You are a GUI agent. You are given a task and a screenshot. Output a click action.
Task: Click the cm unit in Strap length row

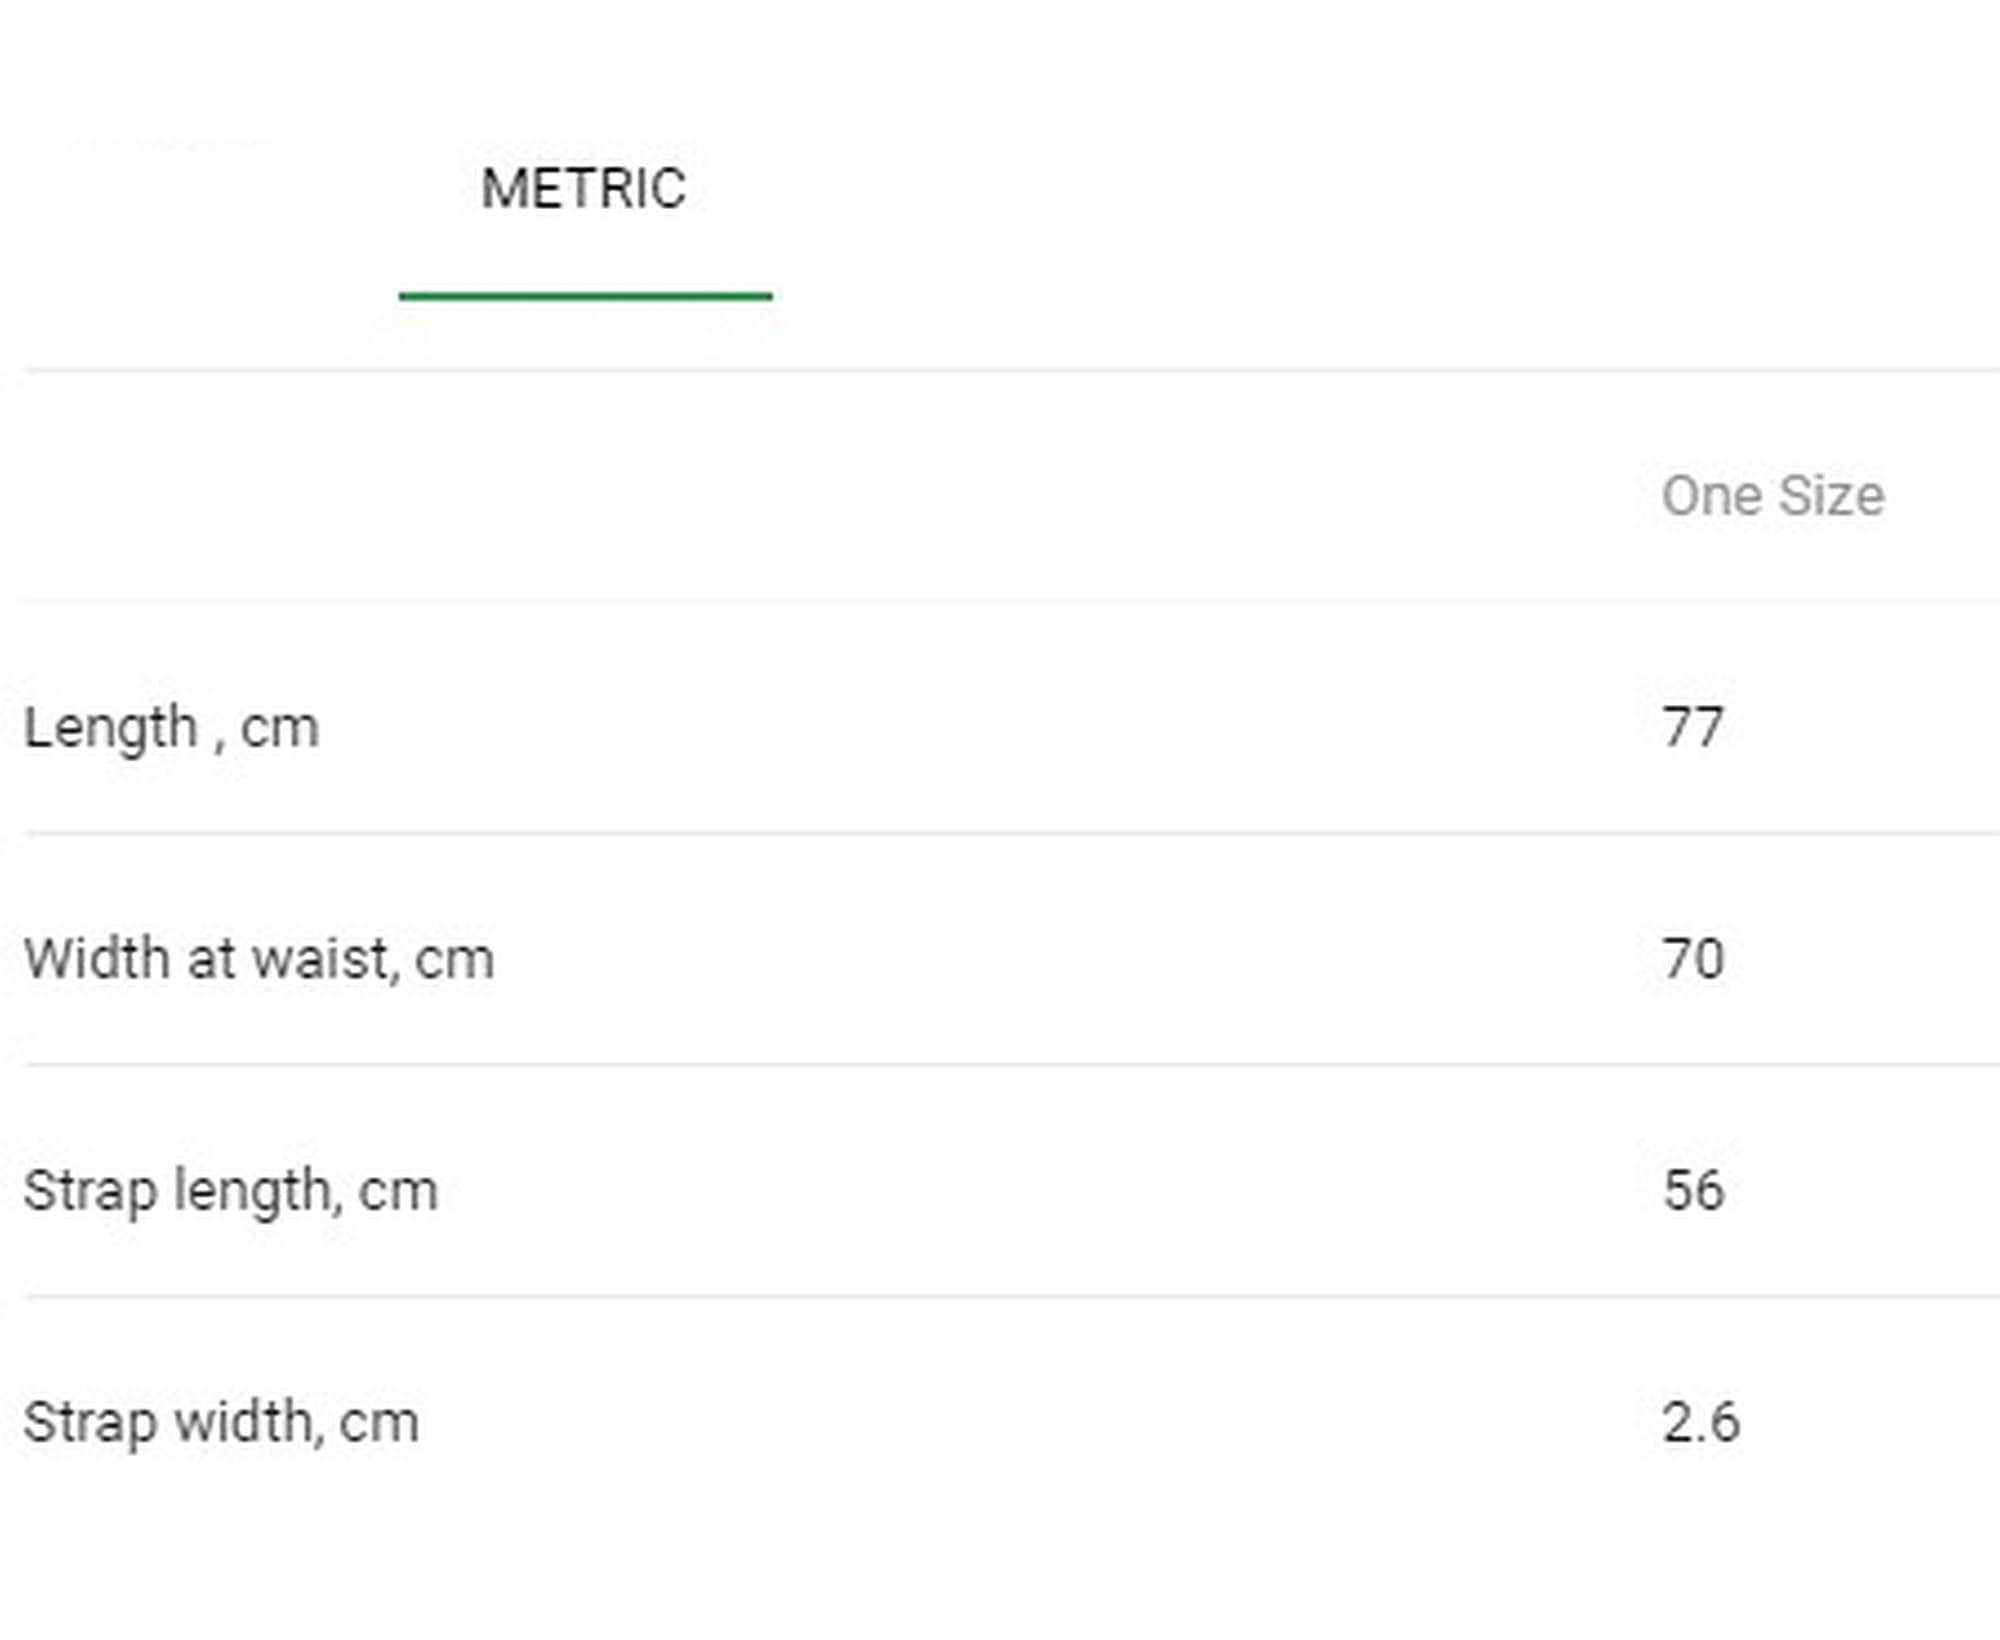coord(398,1193)
